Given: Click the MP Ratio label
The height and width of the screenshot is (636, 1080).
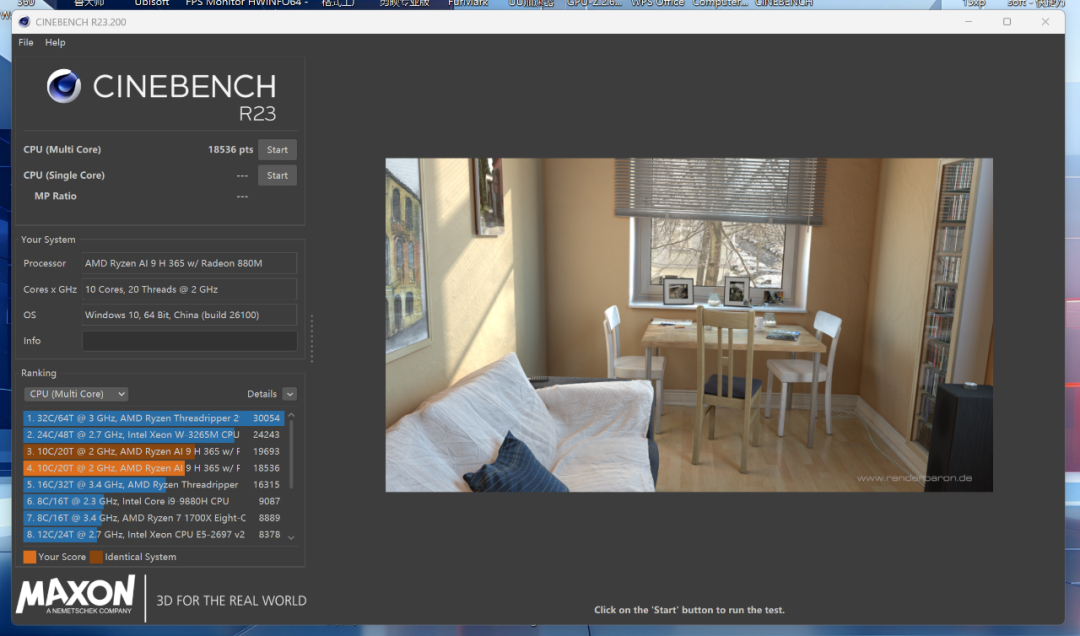Looking at the screenshot, I should point(55,196).
